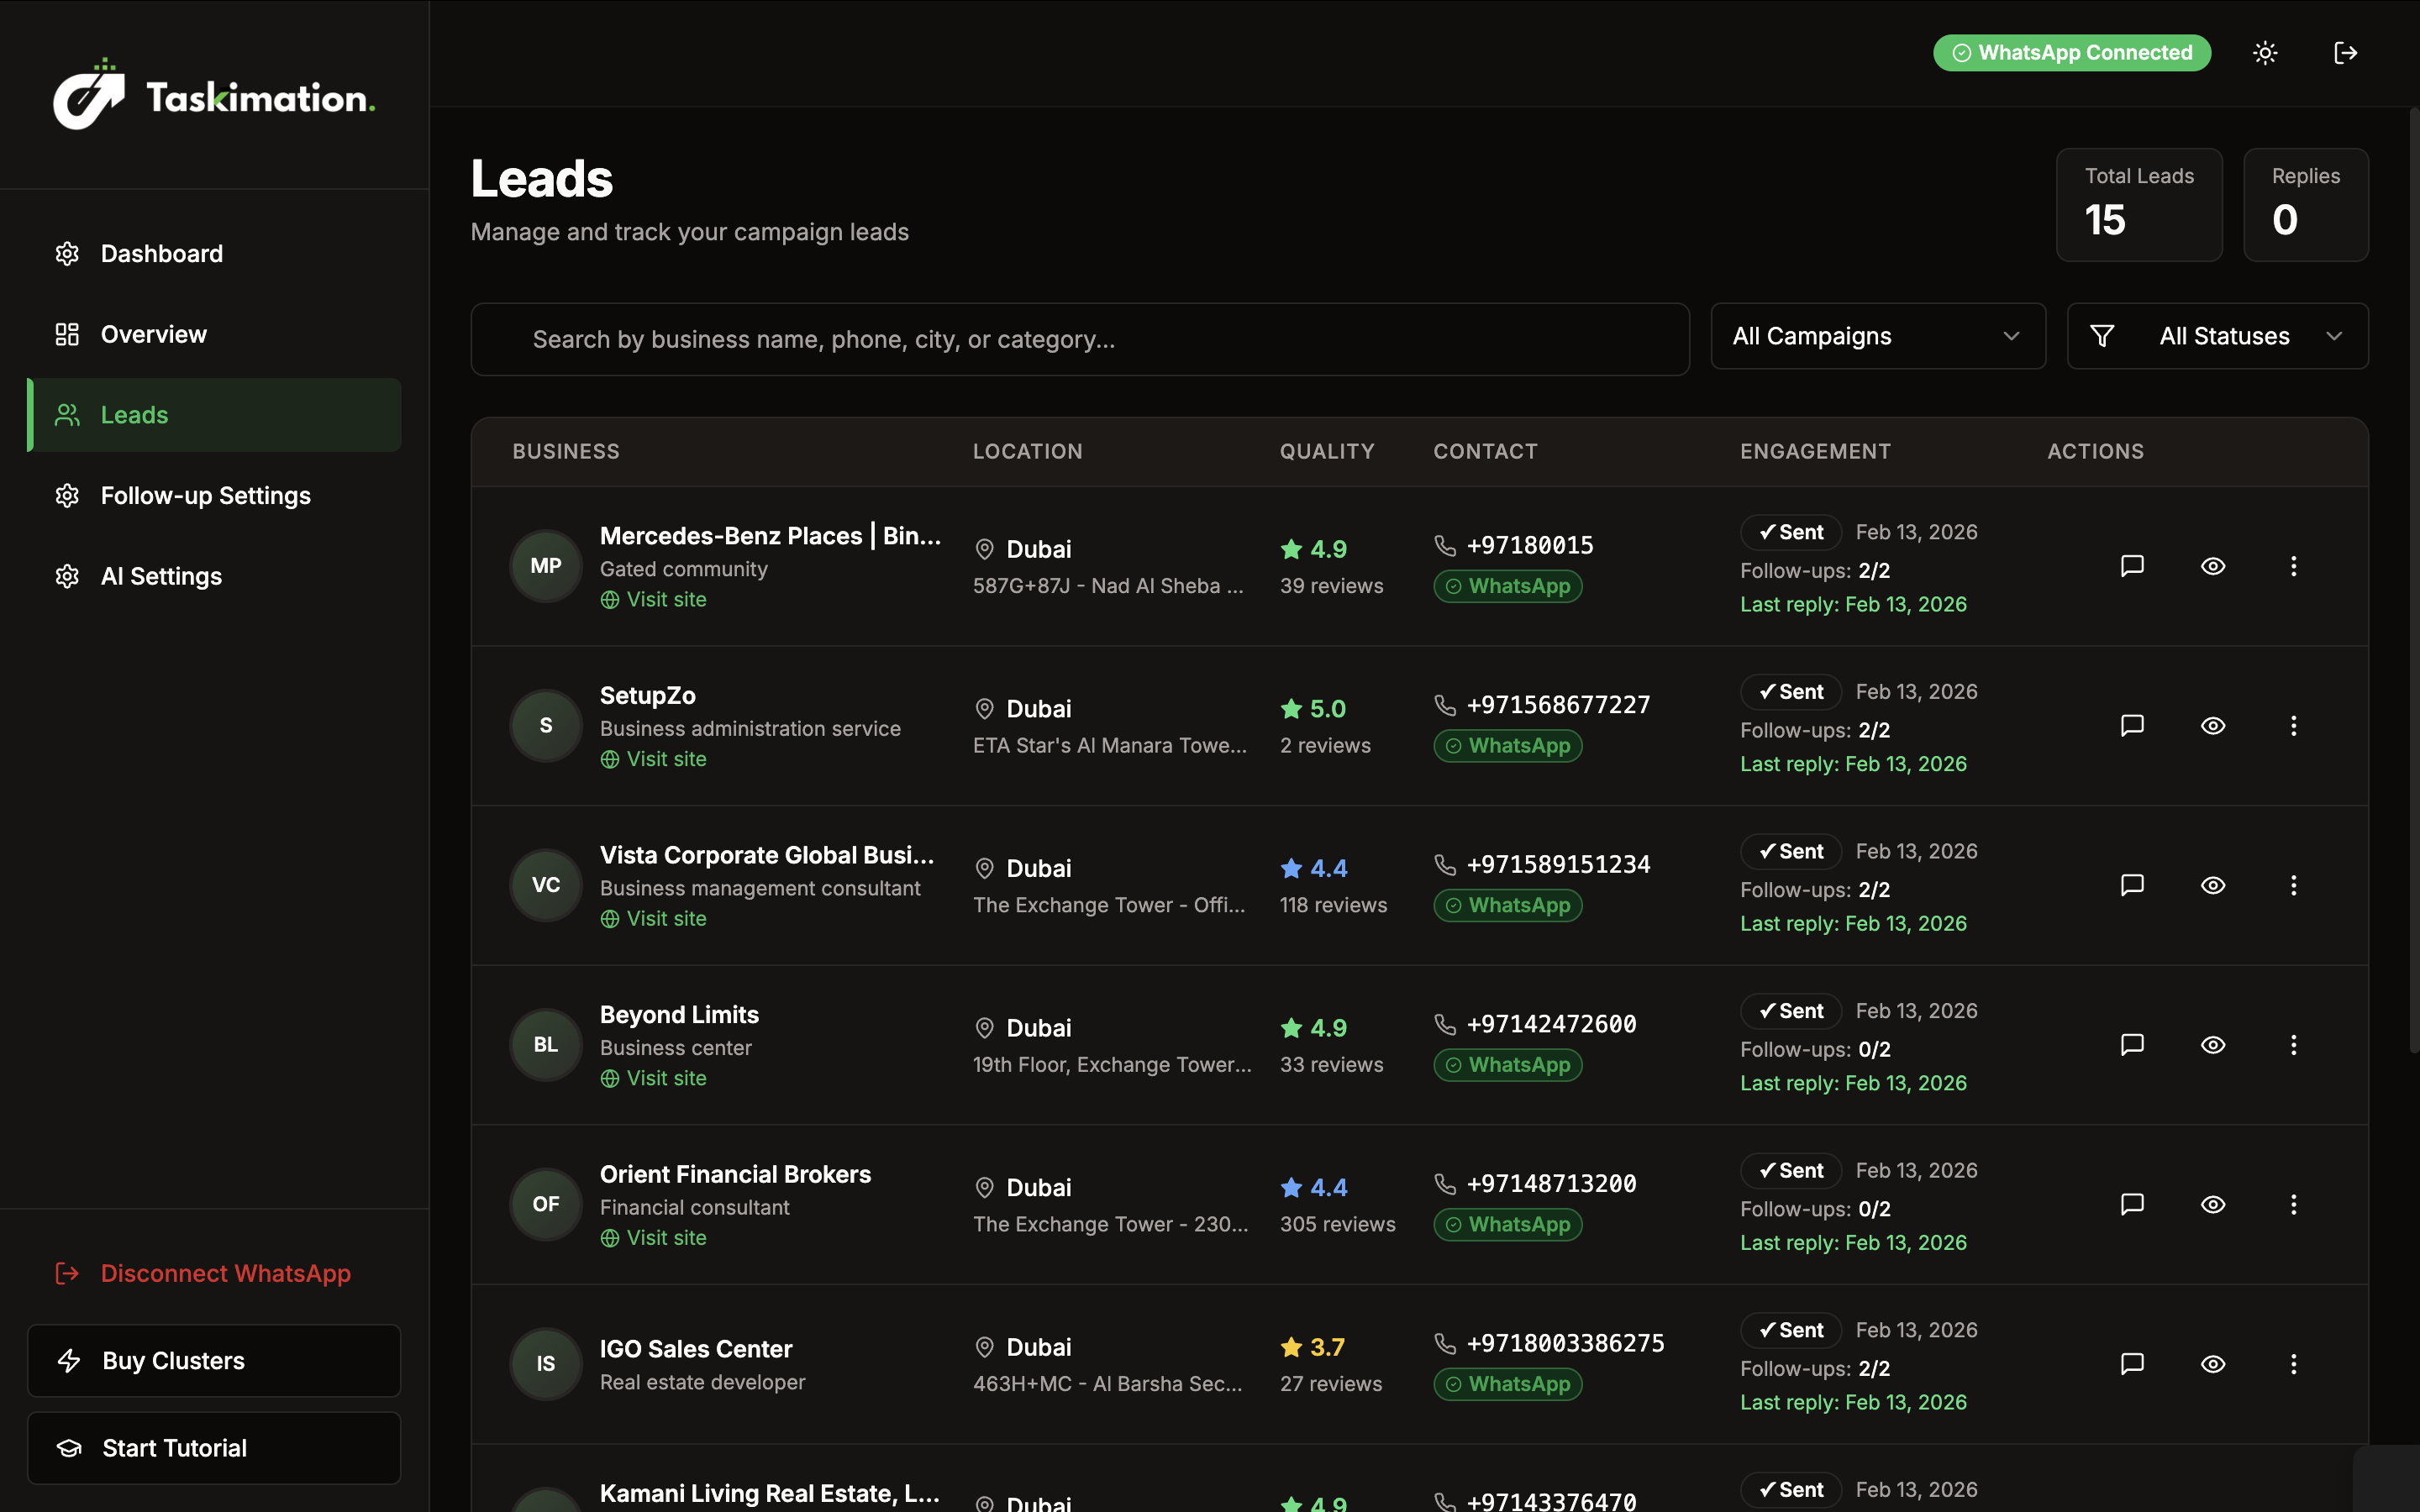Image resolution: width=2420 pixels, height=1512 pixels.
Task: Toggle light theme with sun icon
Action: coord(2265,53)
